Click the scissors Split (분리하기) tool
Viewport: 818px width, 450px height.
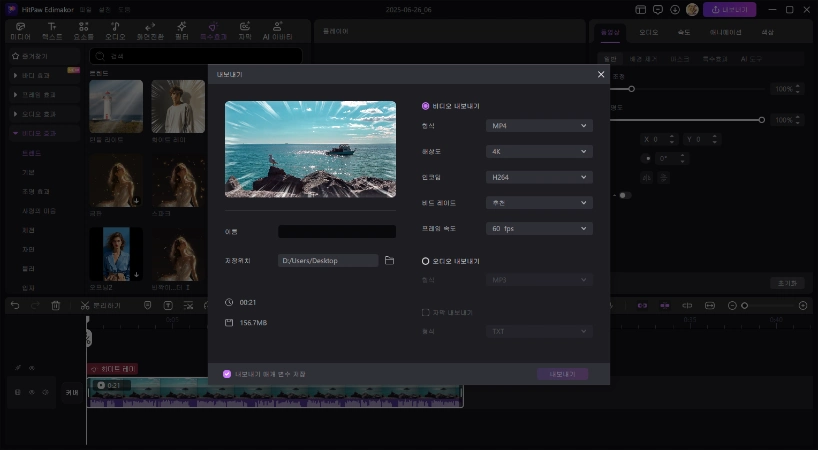pyautogui.click(x=101, y=306)
